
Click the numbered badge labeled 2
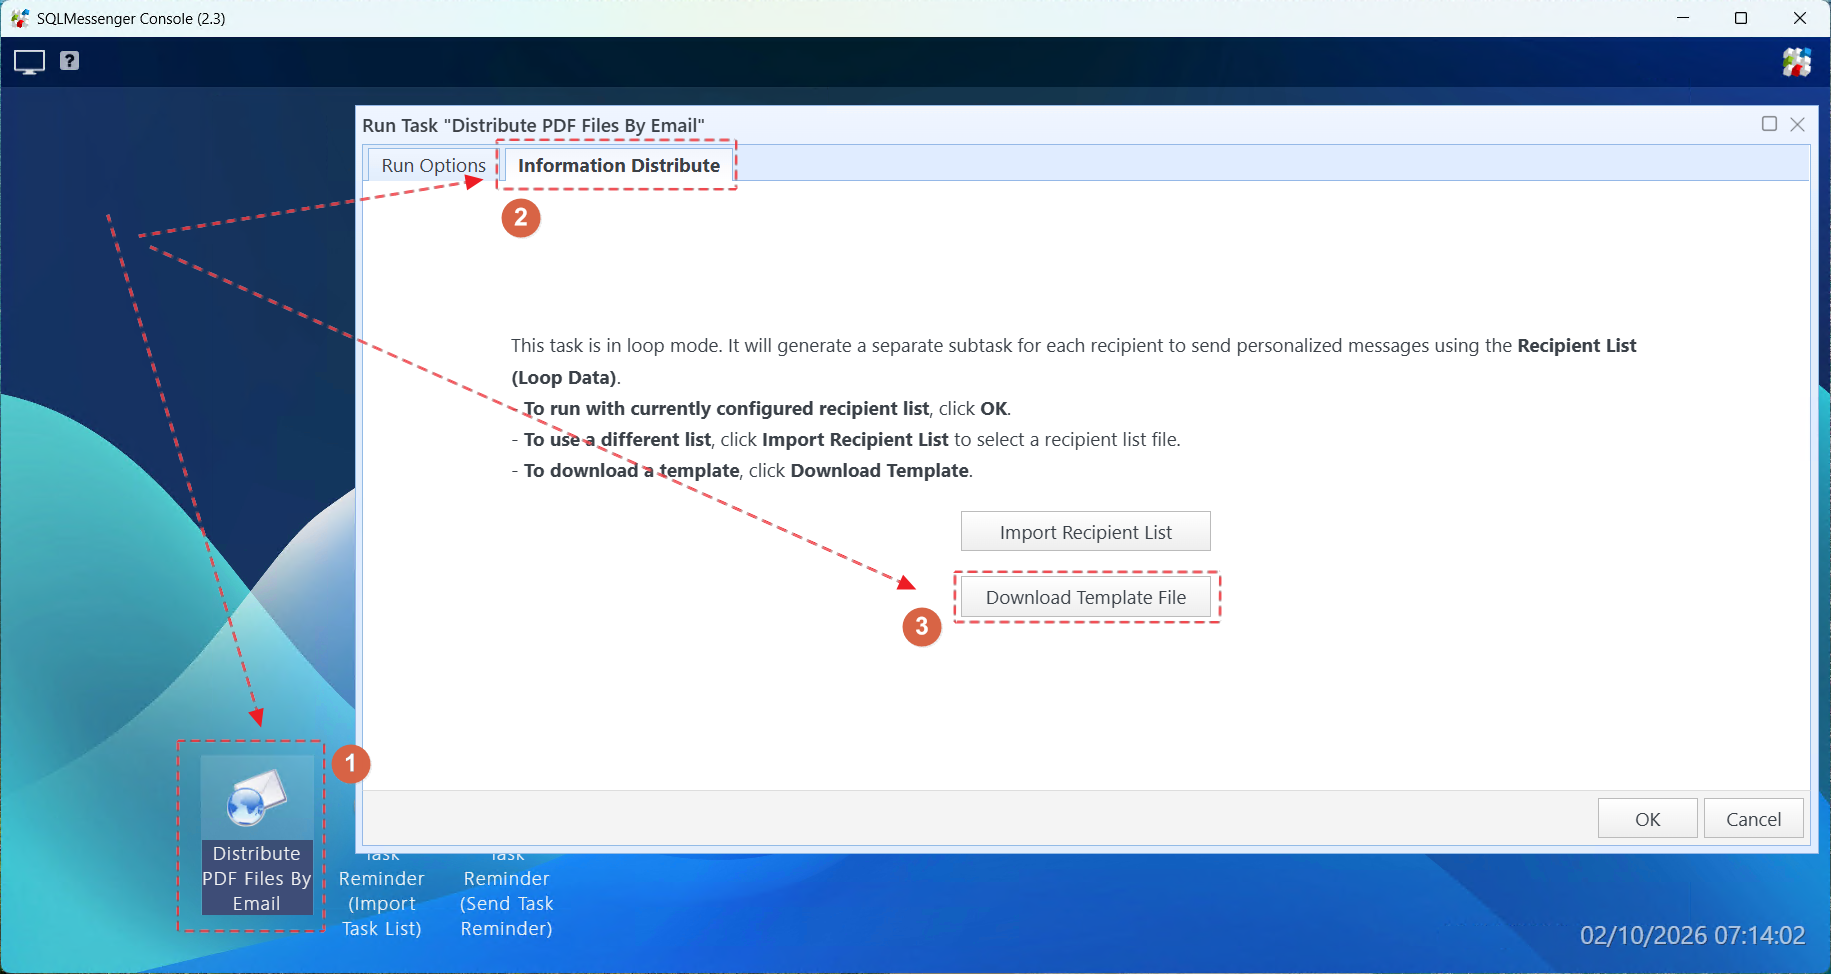click(x=520, y=217)
